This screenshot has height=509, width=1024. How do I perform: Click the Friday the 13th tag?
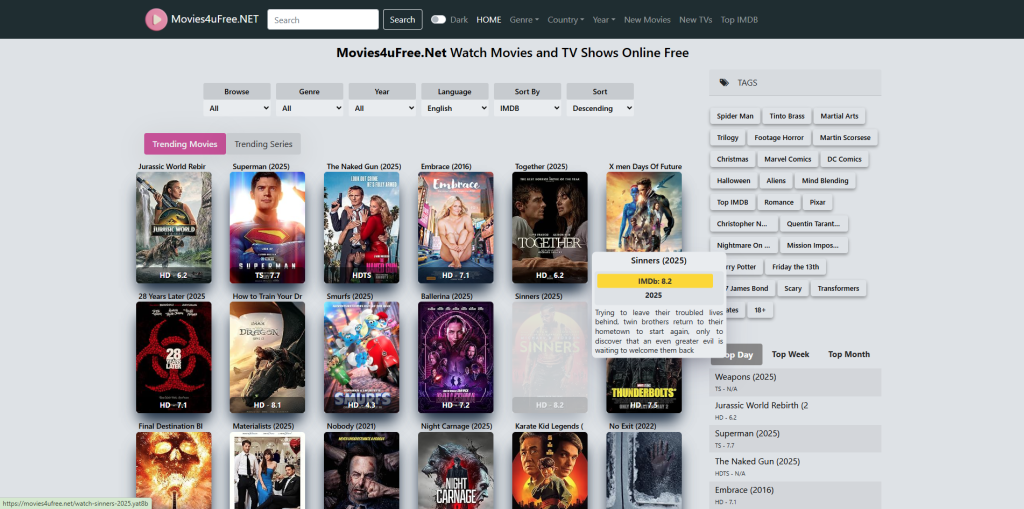795,267
